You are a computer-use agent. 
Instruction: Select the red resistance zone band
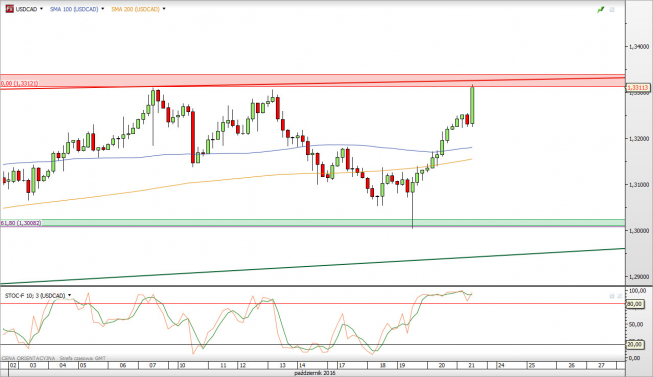(312, 80)
